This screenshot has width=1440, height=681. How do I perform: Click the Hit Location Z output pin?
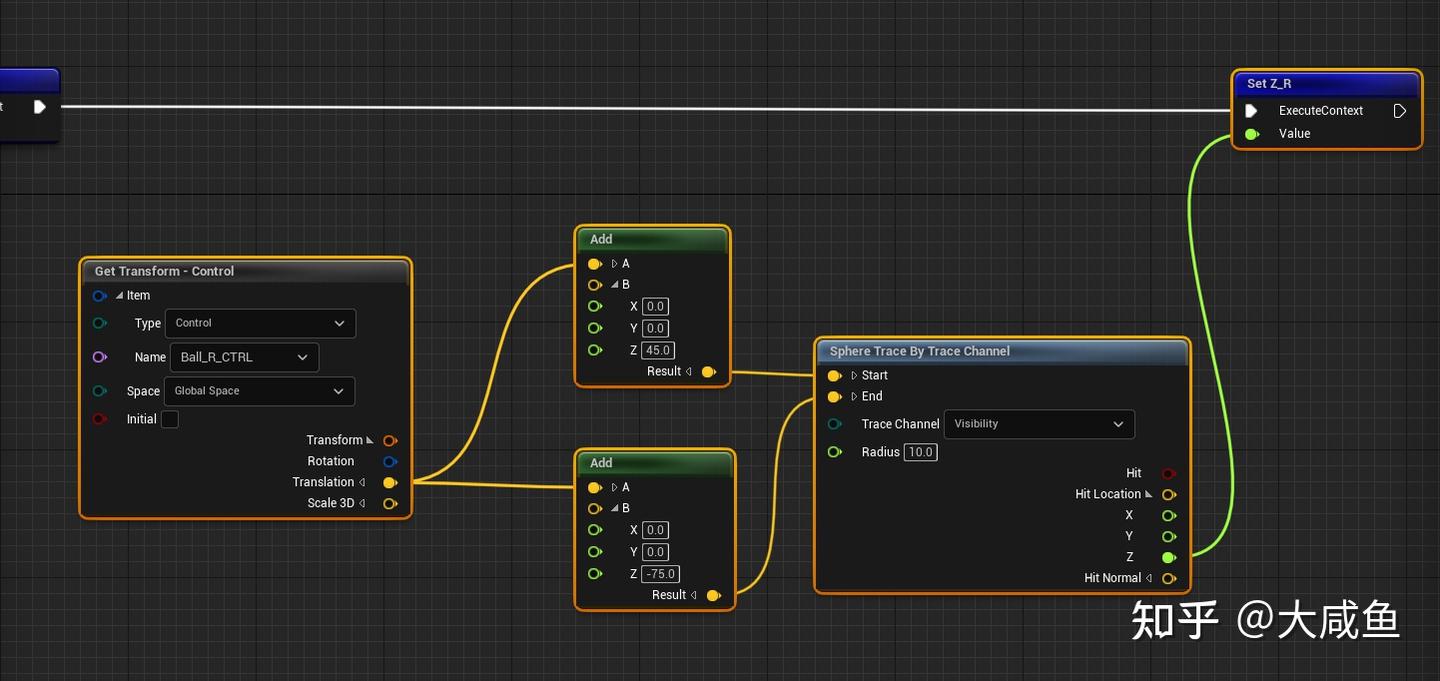coord(1168,557)
